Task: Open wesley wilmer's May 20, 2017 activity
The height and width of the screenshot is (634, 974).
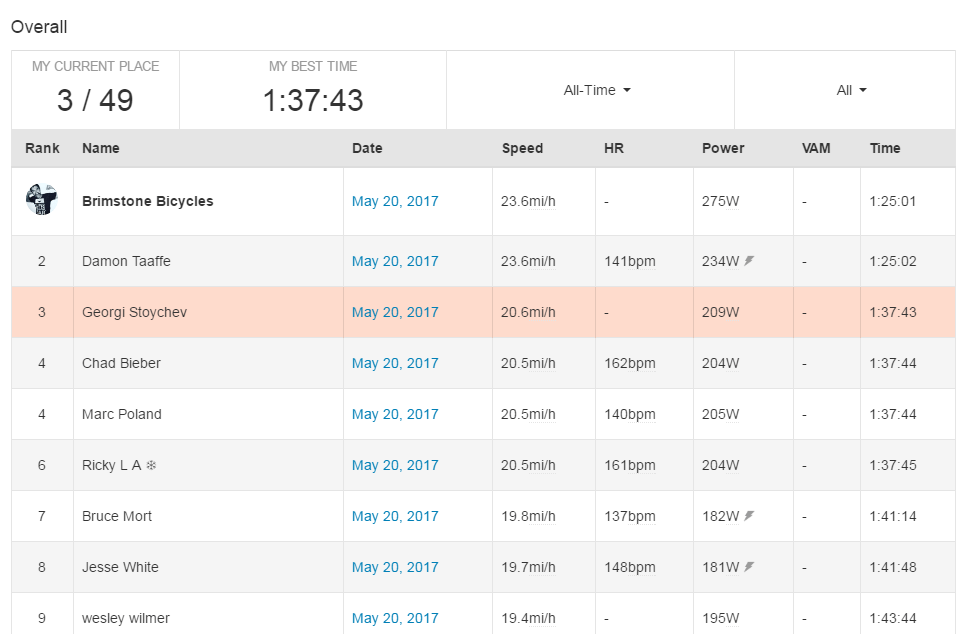Action: pos(395,618)
